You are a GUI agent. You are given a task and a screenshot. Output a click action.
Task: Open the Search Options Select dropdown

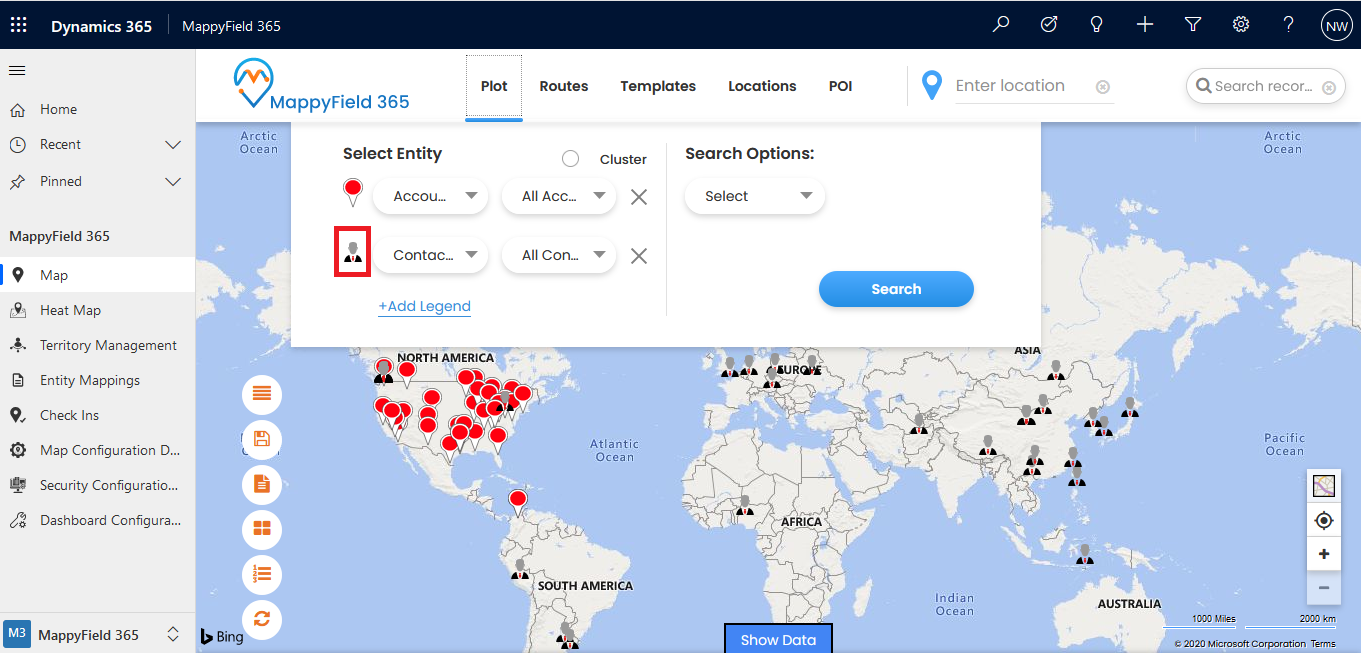click(x=755, y=196)
